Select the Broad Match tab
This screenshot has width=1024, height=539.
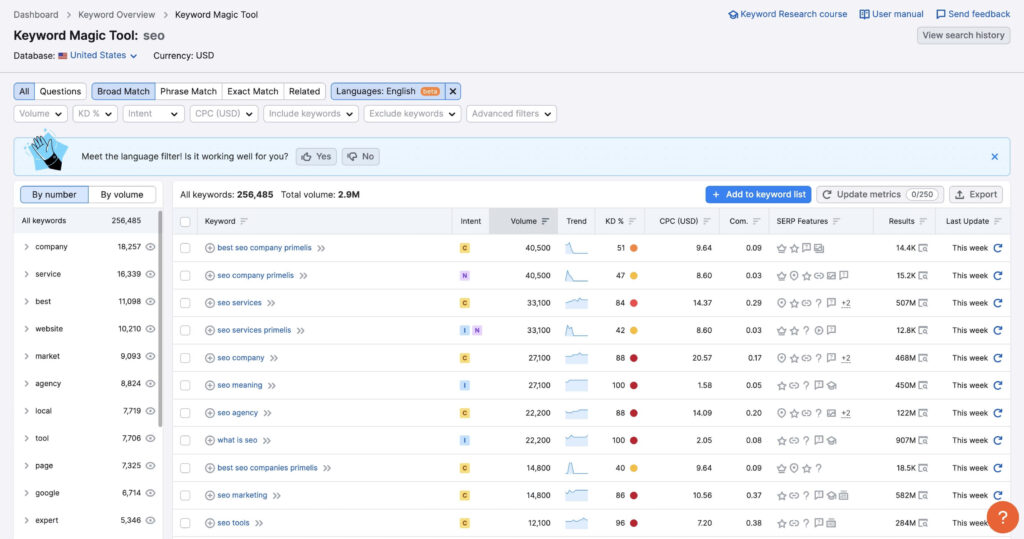pyautogui.click(x=123, y=91)
